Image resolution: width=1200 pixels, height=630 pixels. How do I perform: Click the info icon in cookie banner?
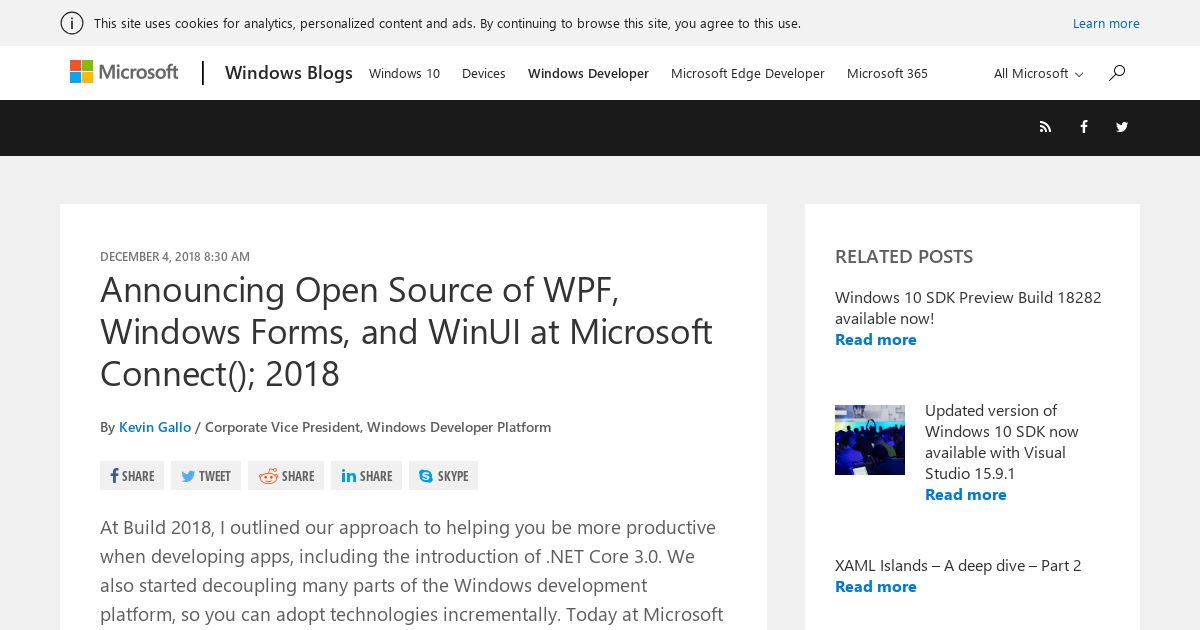click(x=72, y=23)
